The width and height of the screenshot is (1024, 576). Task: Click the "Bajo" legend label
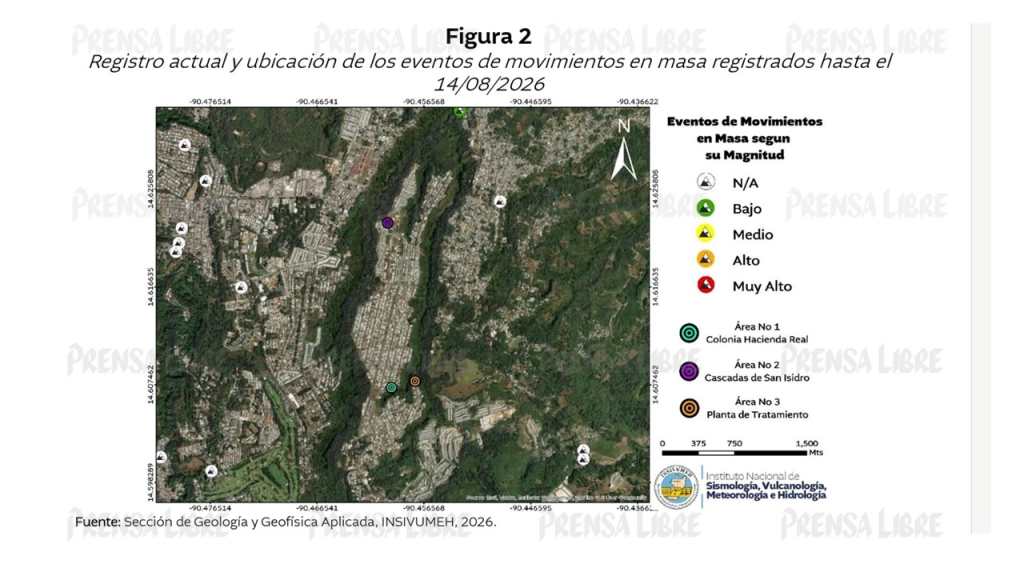point(747,209)
